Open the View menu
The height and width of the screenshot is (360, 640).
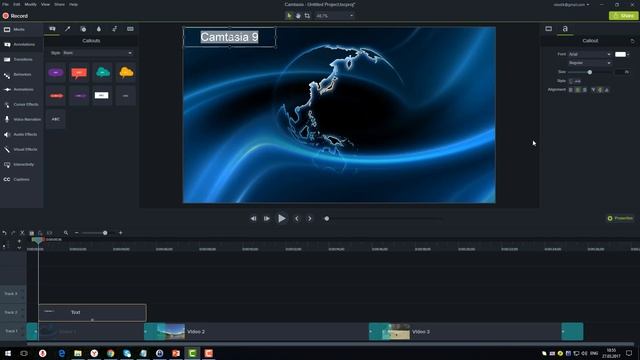[x=45, y=4]
